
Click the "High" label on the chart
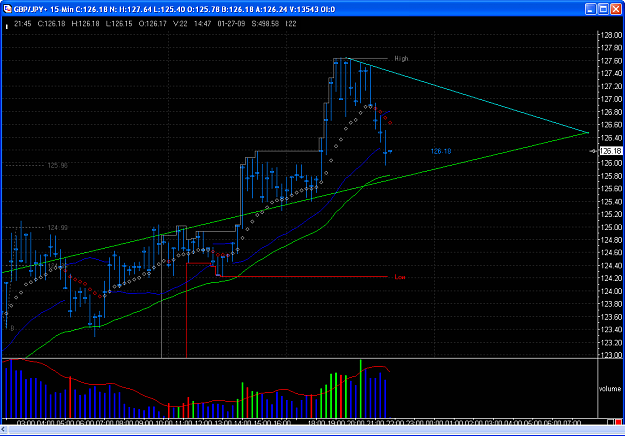(401, 59)
